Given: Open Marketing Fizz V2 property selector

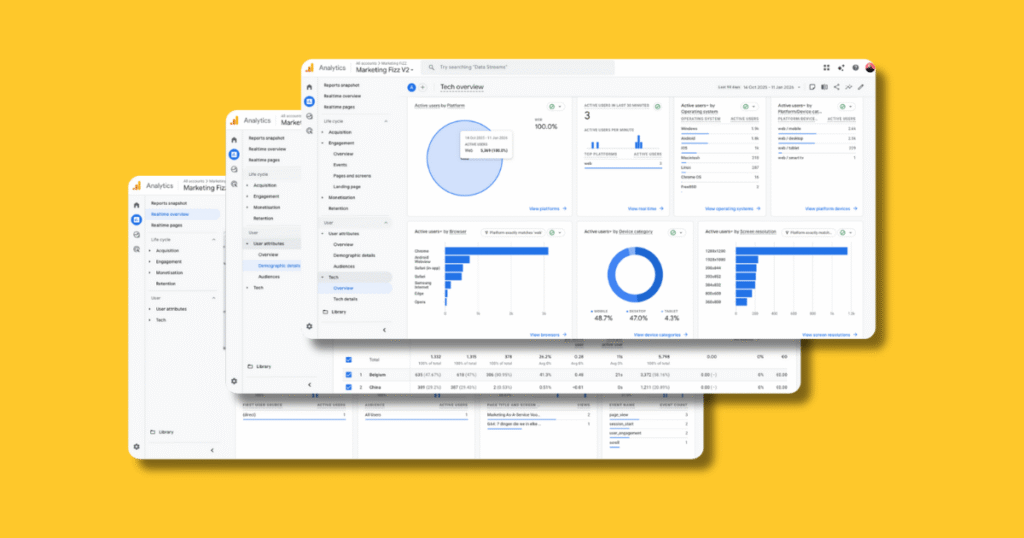Looking at the screenshot, I should pyautogui.click(x=385, y=70).
